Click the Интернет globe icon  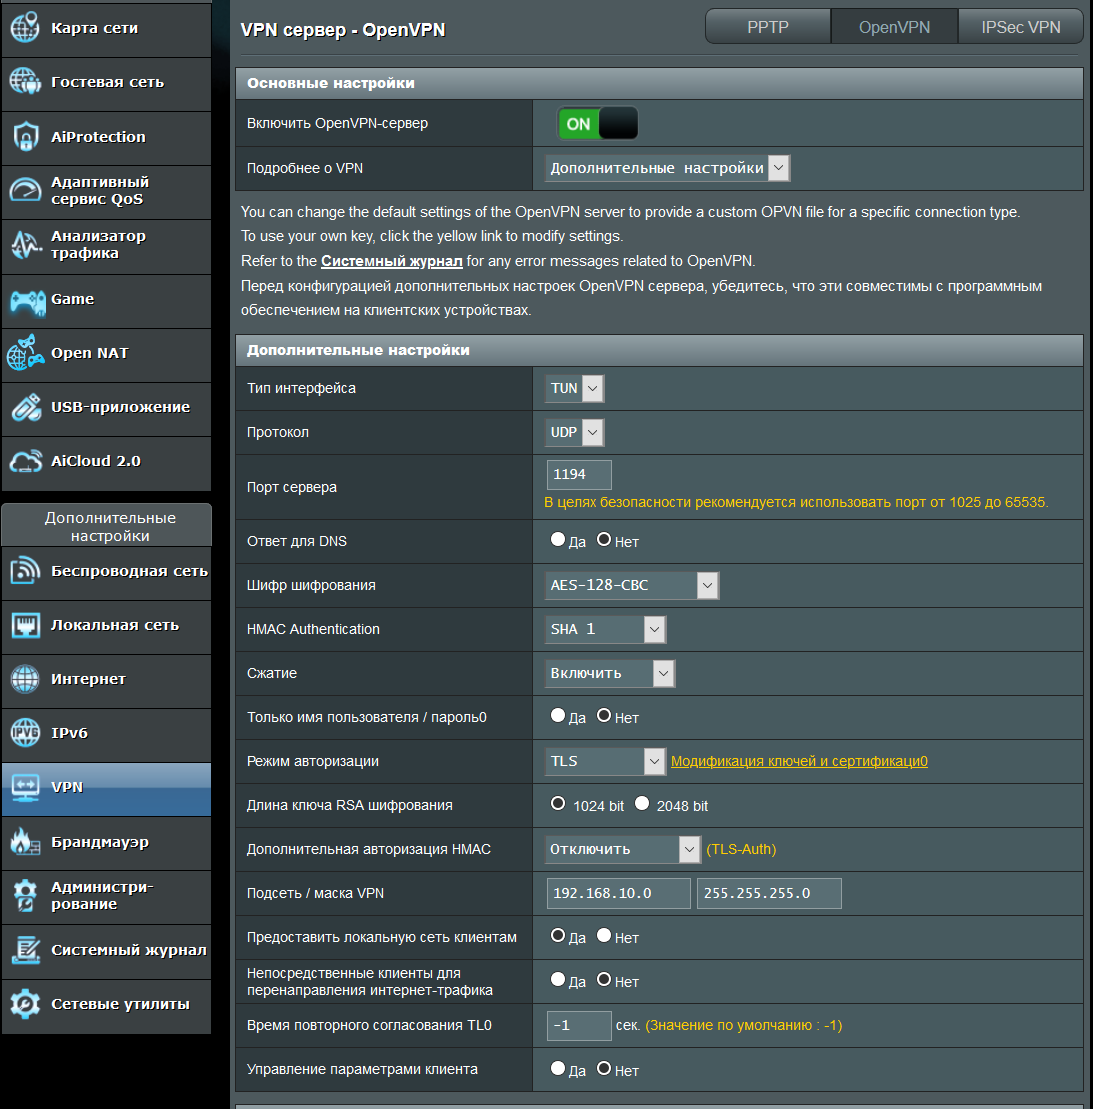[x=25, y=679]
